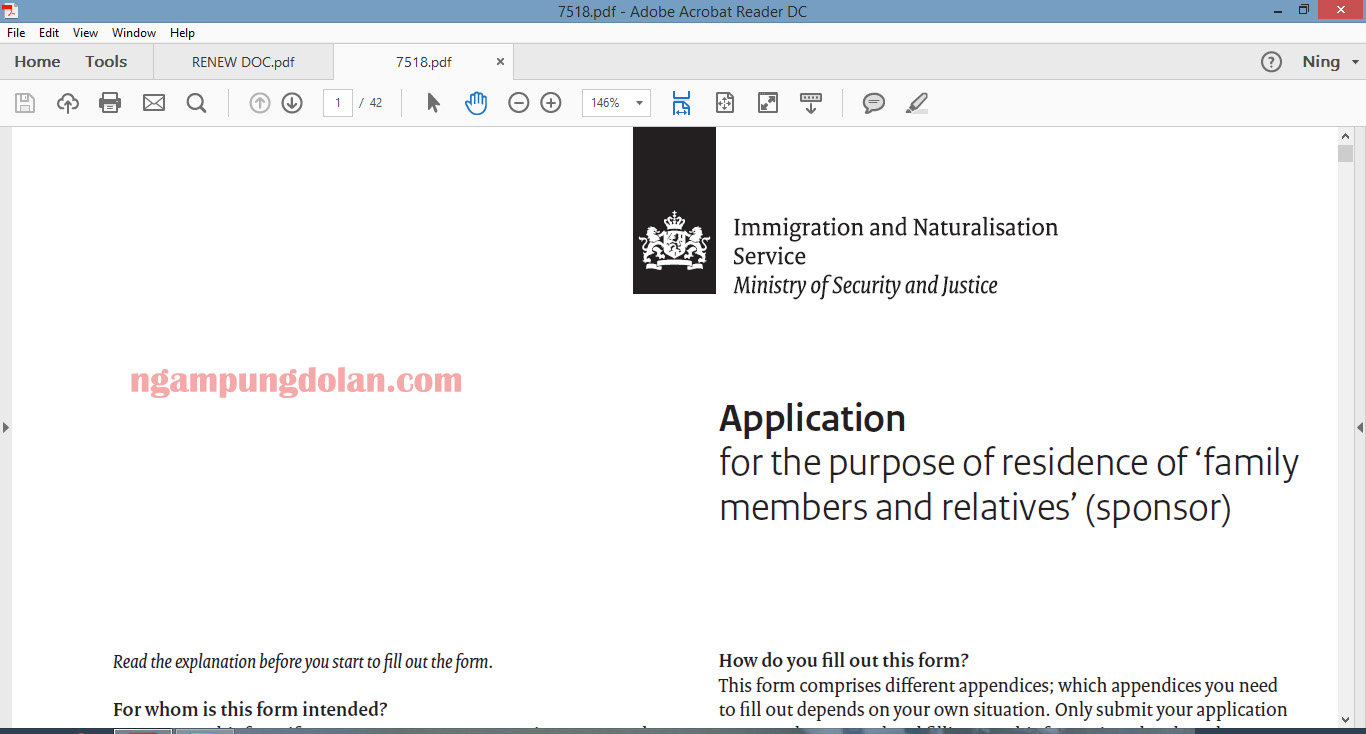Click 'For whom is this form intended?' heading

click(250, 710)
